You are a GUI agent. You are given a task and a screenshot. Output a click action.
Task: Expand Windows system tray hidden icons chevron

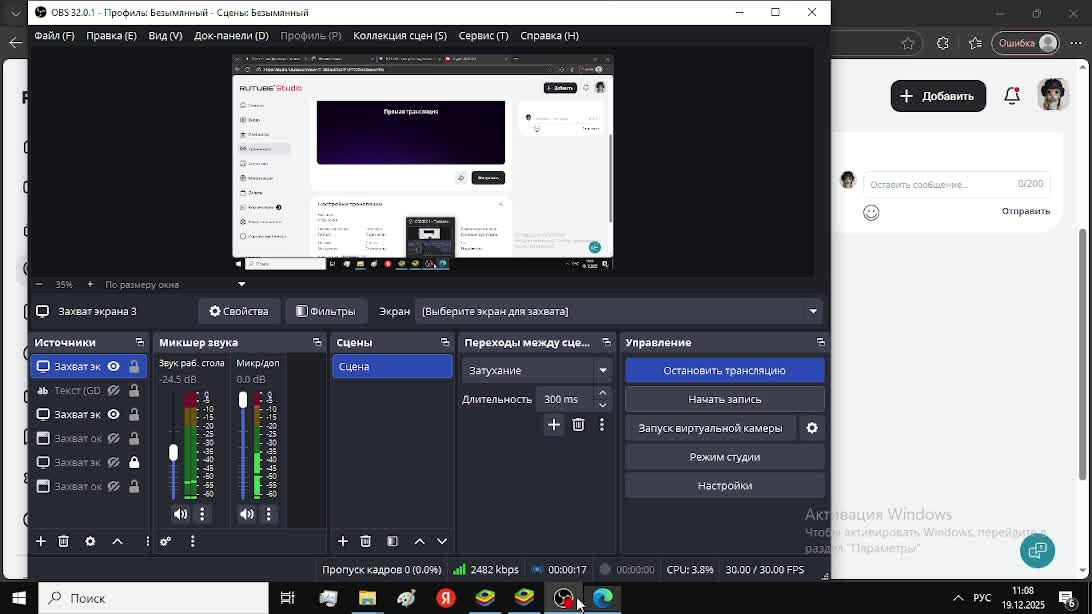point(958,598)
